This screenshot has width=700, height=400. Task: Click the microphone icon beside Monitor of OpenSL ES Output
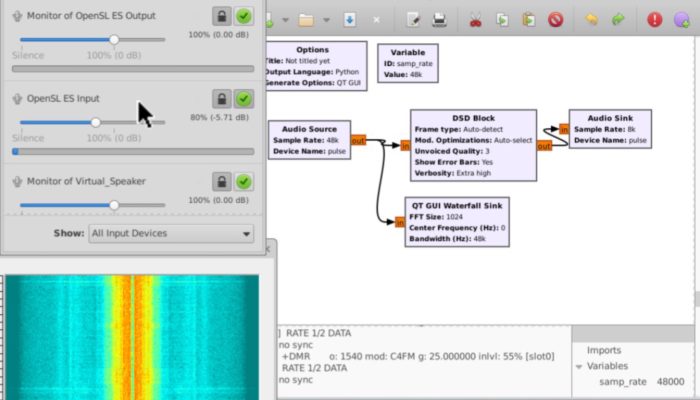(17, 16)
